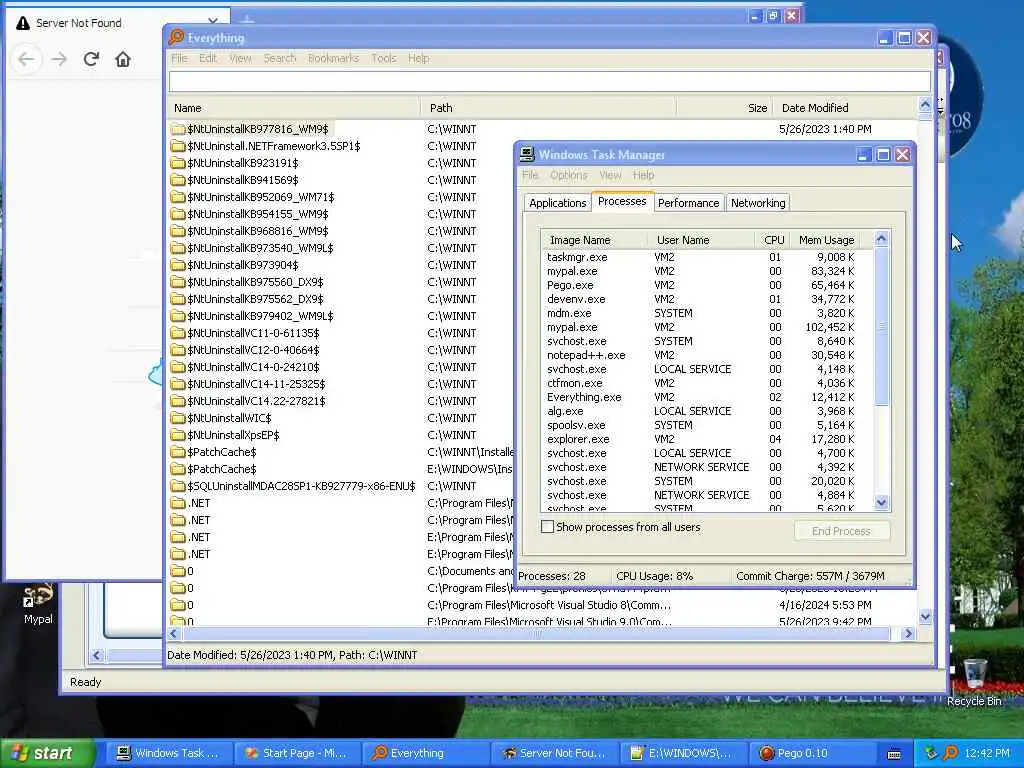1024x768 pixels.
Task: Open the Mypal desktop shortcut icon
Action: point(38,604)
